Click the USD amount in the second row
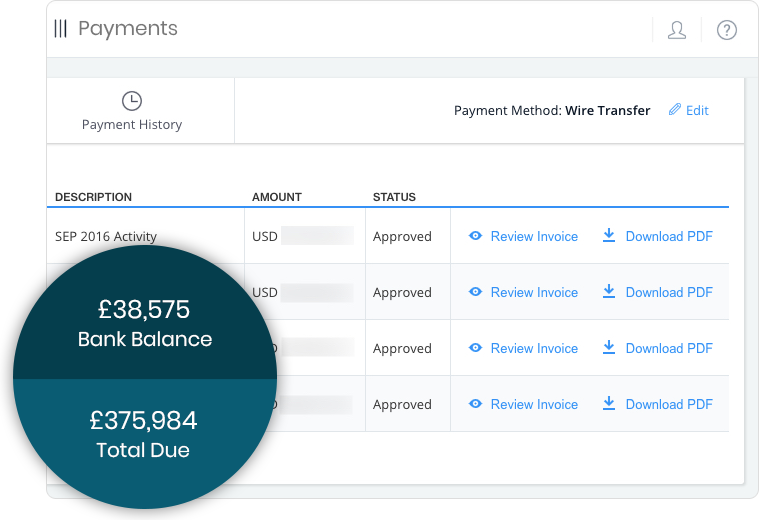 (303, 292)
